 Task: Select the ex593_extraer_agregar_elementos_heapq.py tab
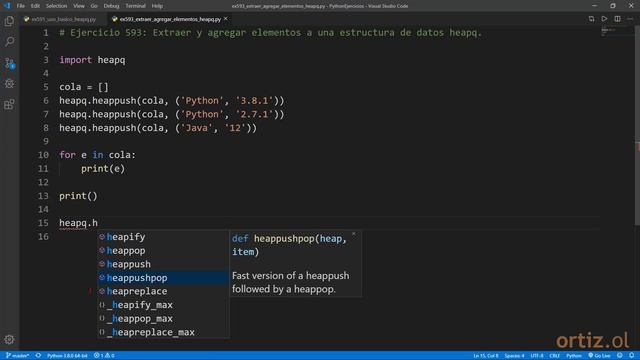(170, 19)
